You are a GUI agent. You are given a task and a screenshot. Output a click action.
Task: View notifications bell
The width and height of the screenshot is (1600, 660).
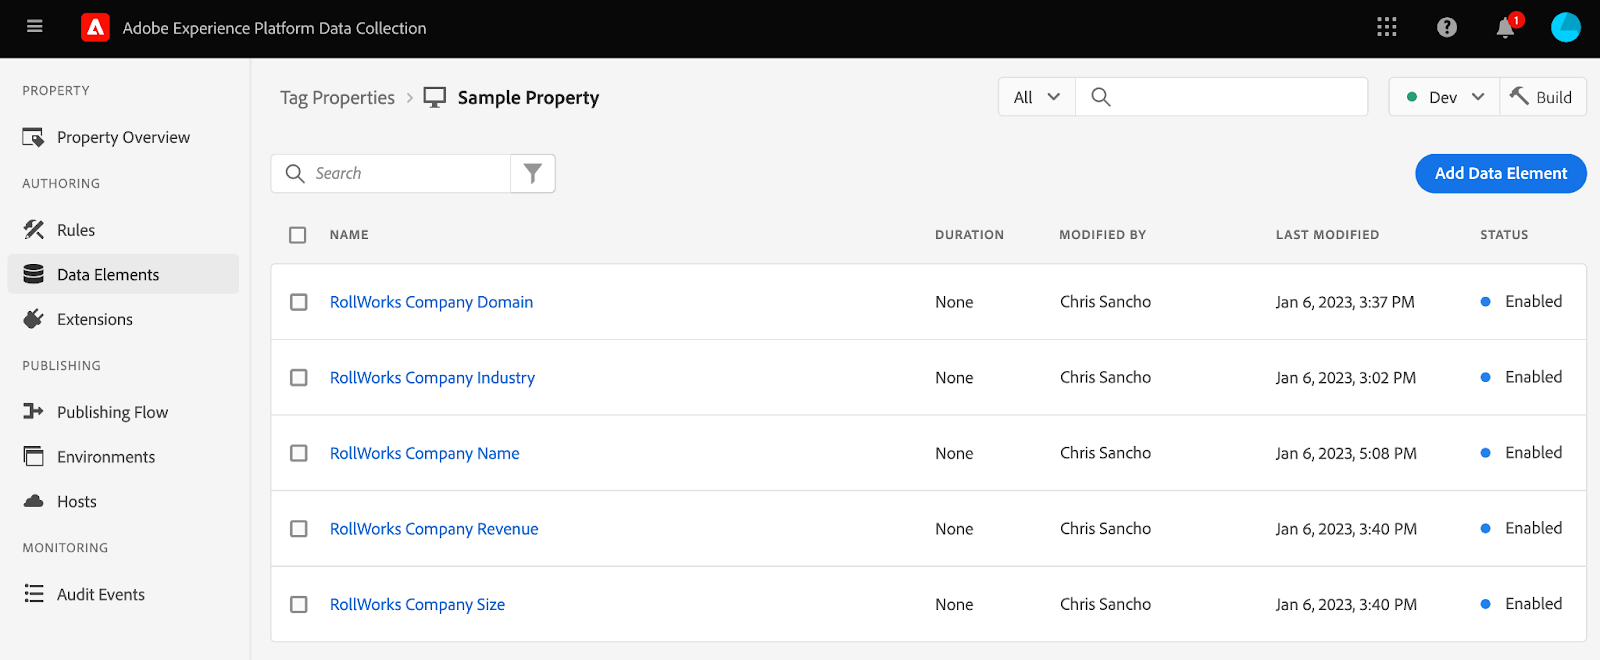[x=1505, y=28]
